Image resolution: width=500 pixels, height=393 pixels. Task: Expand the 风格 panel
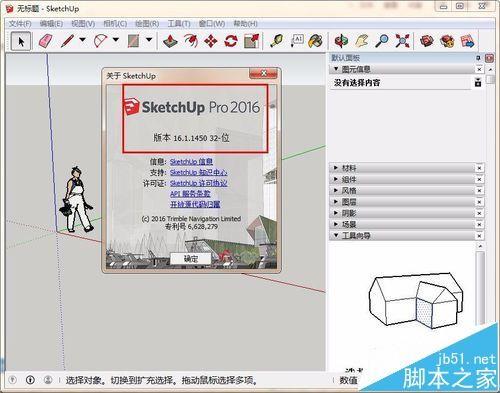click(x=336, y=190)
